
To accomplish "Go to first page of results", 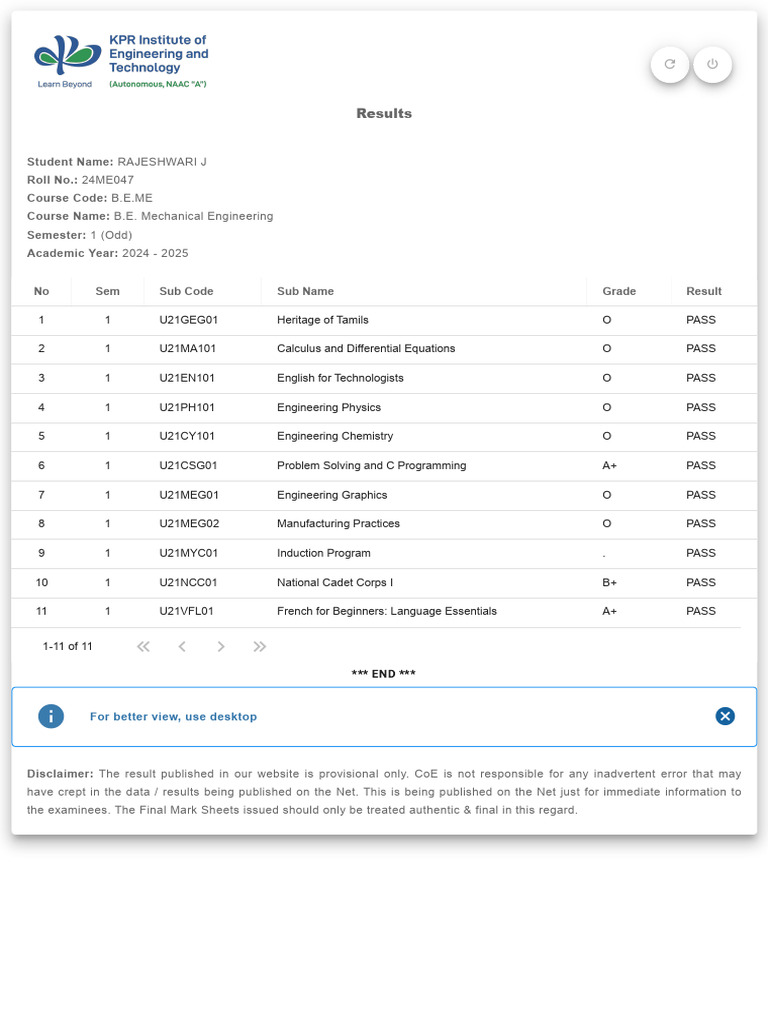I will (x=143, y=647).
